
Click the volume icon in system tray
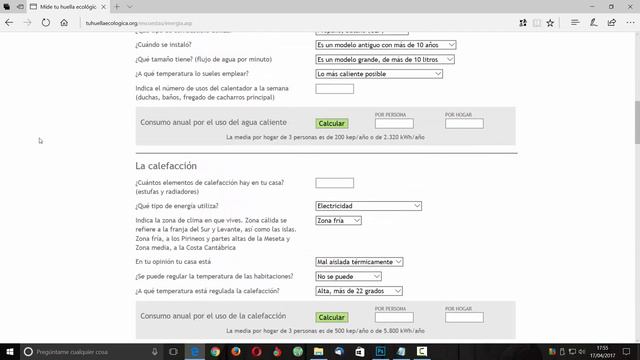click(x=582, y=352)
